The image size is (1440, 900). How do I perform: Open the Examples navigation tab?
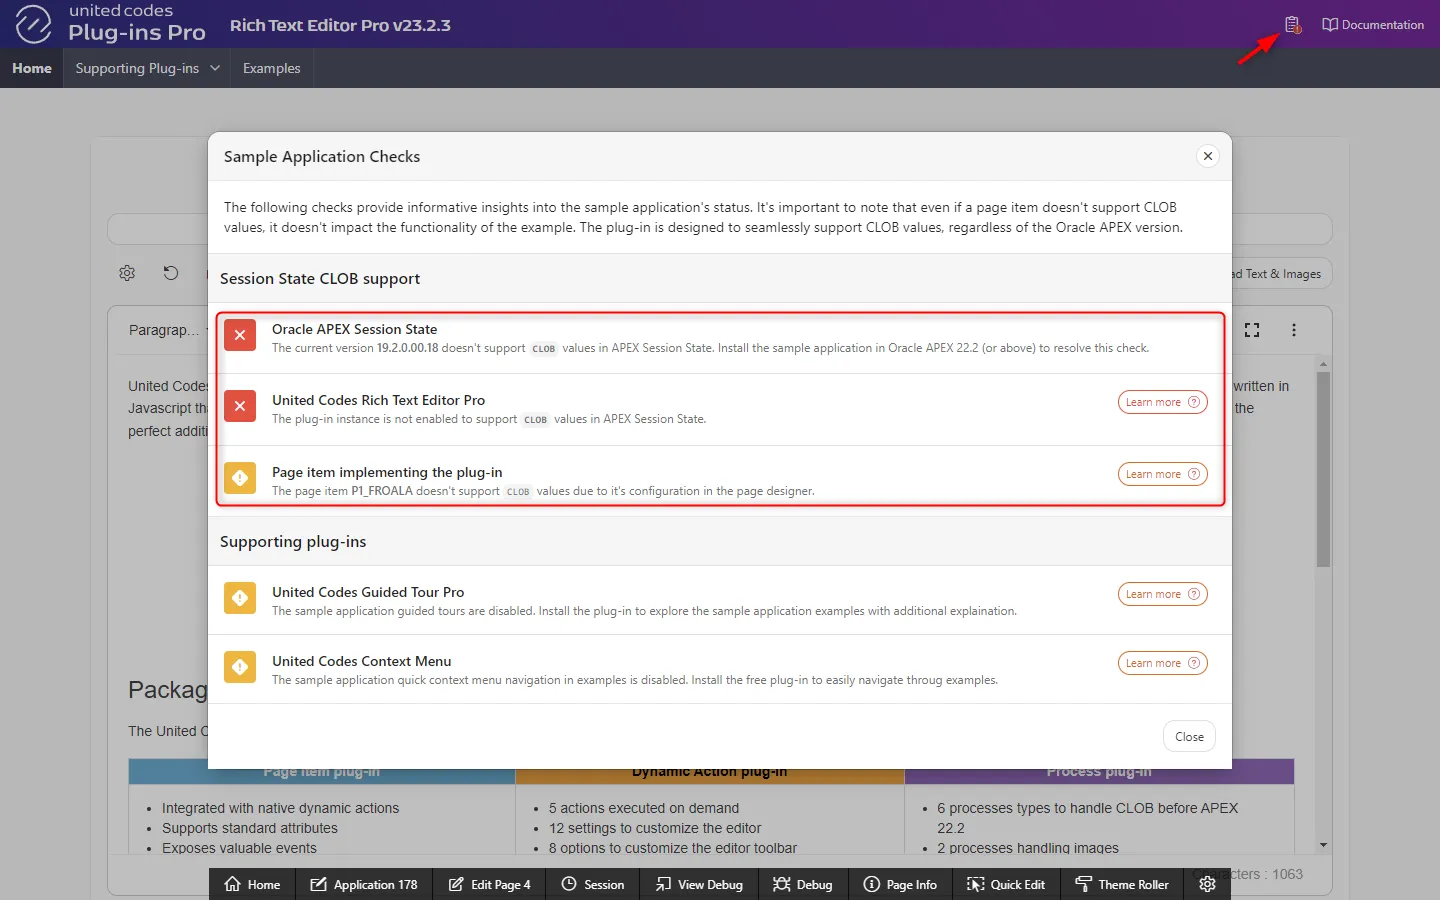tap(271, 68)
